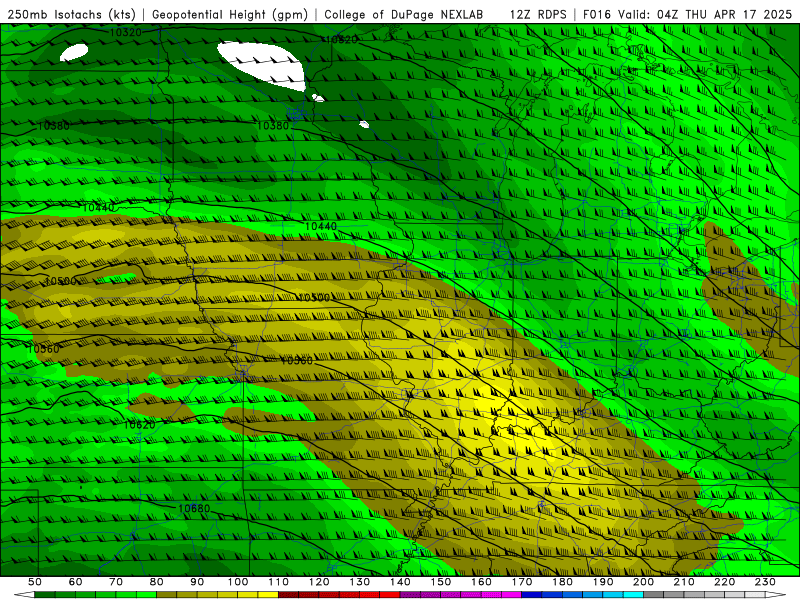
Task: Click the 'F016' forecast hour text
Action: [x=597, y=15]
